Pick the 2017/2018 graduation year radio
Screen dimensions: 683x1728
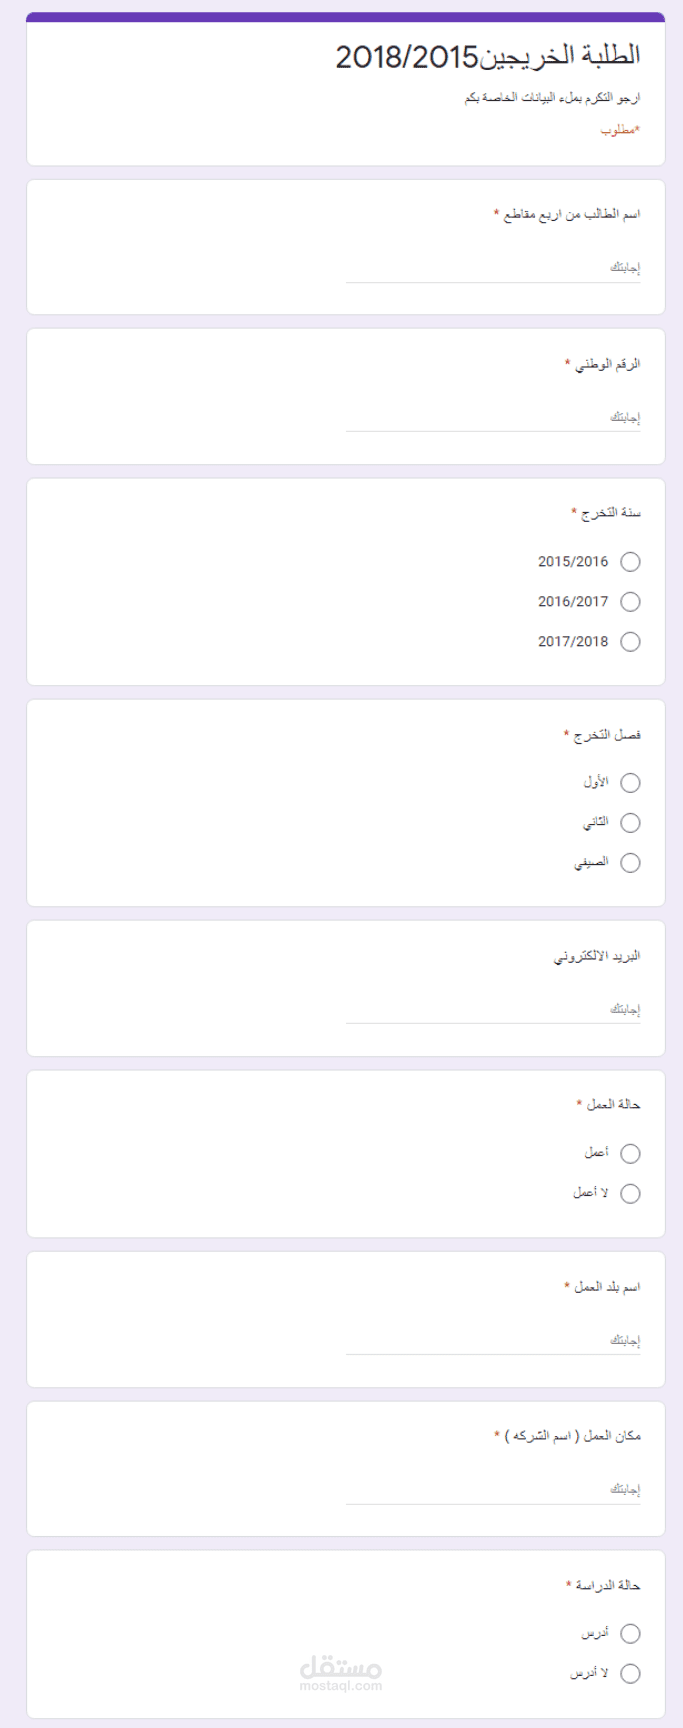coord(630,642)
